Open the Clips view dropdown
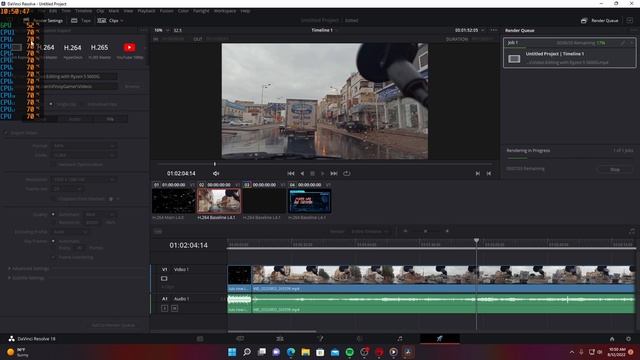 pos(110,20)
